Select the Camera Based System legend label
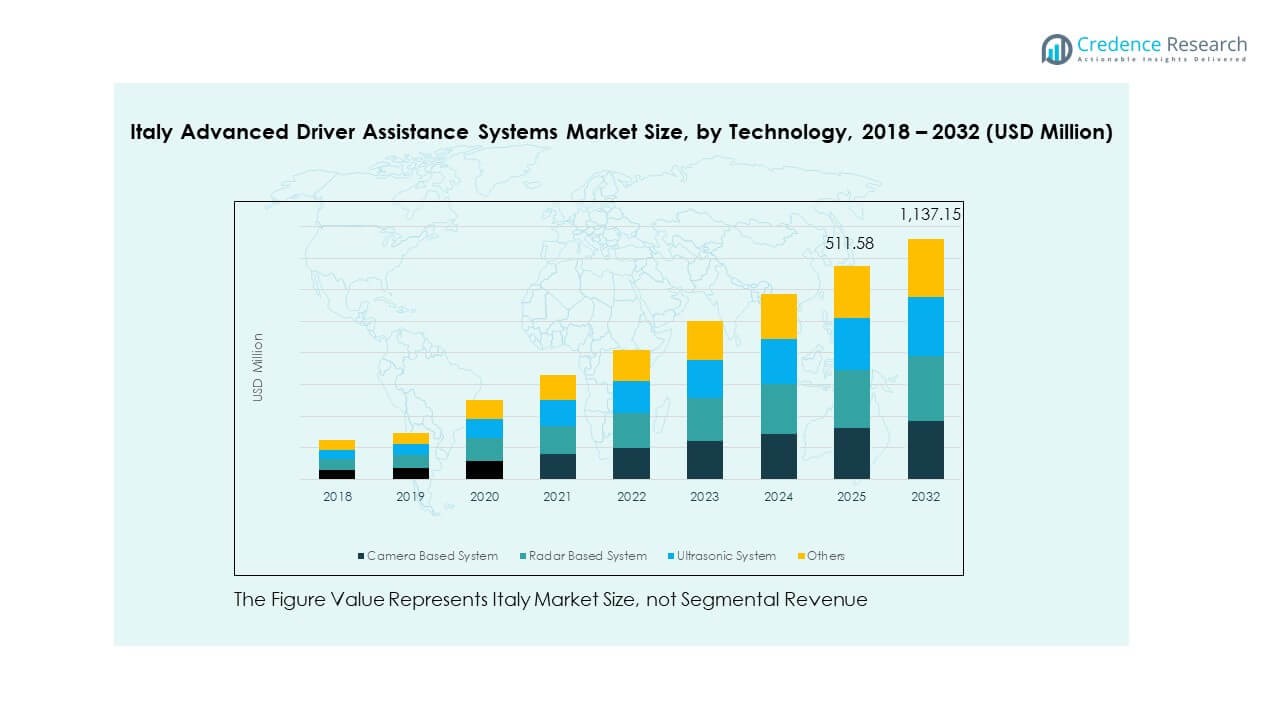Screen dimensions: 1280x720 coord(432,556)
